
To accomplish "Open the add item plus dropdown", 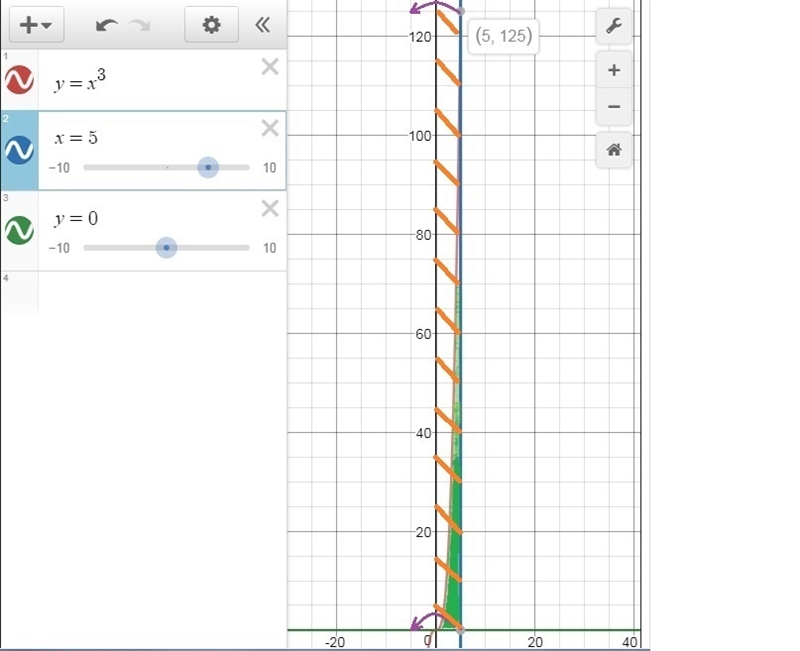I will tap(35, 24).
